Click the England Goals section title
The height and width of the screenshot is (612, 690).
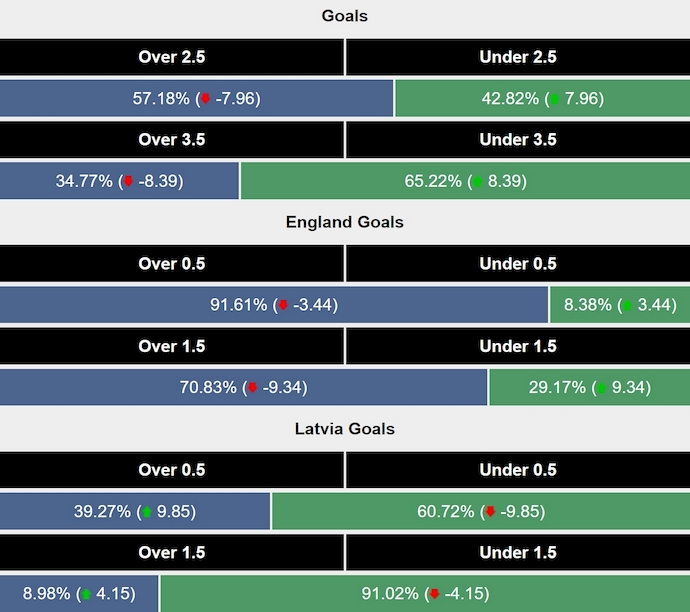point(345,222)
